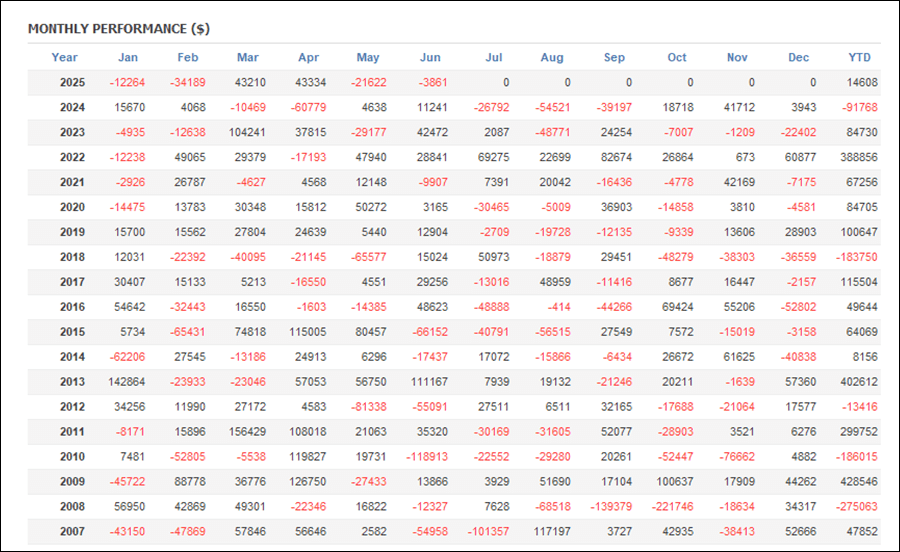The height and width of the screenshot is (552, 900).
Task: Select the 2014 year row label
Action: tap(72, 357)
